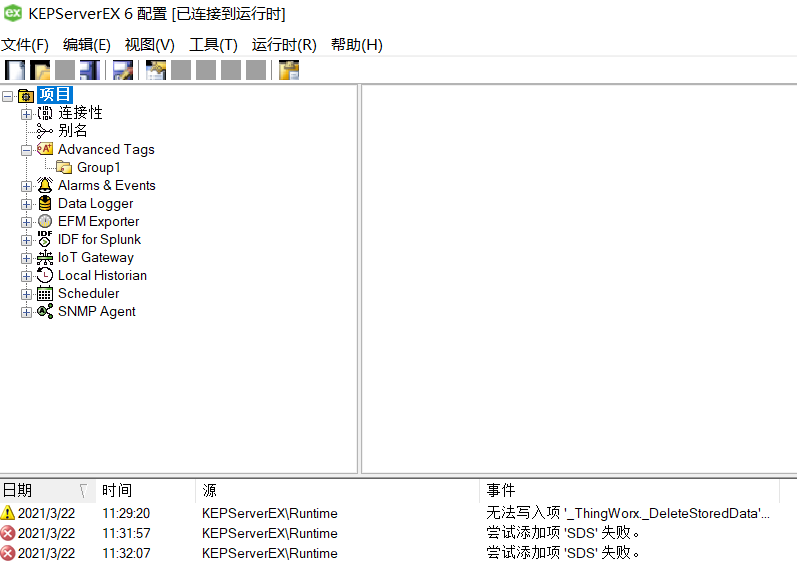This screenshot has height=563, width=797.
Task: Open the 运行时(R) menu
Action: [284, 45]
